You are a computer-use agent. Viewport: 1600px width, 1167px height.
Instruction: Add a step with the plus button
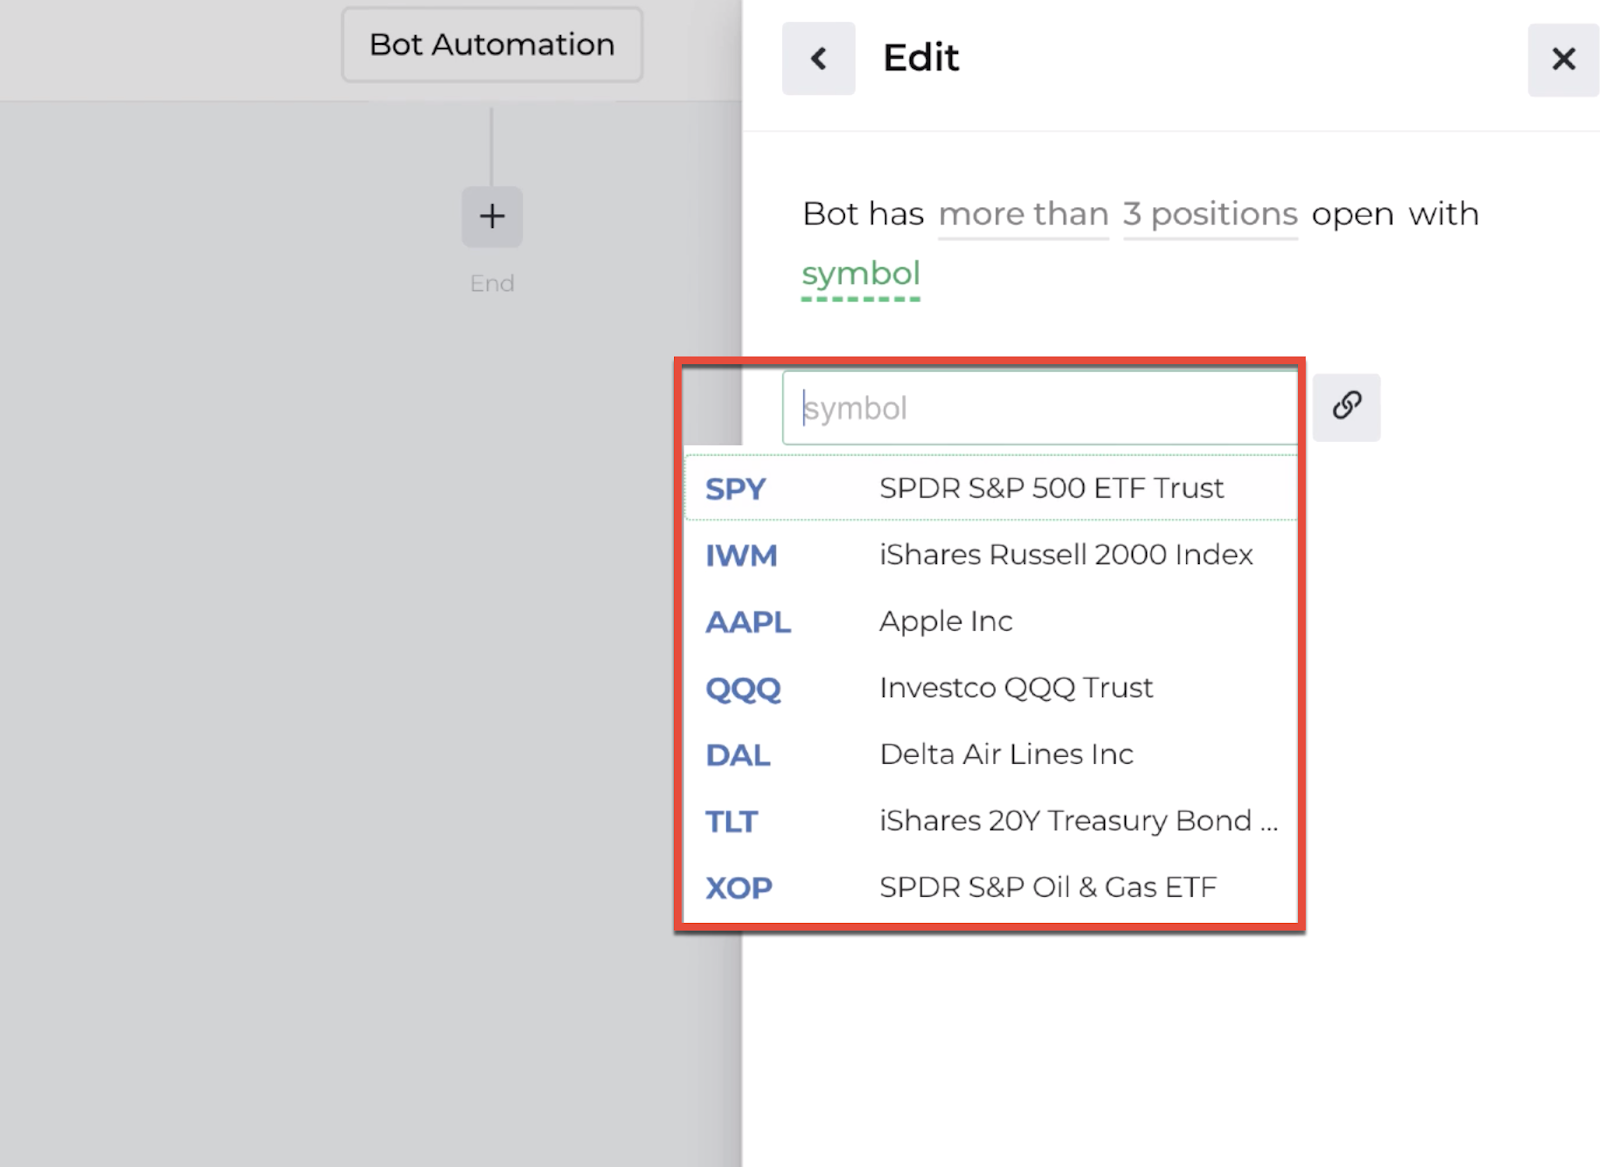(492, 216)
